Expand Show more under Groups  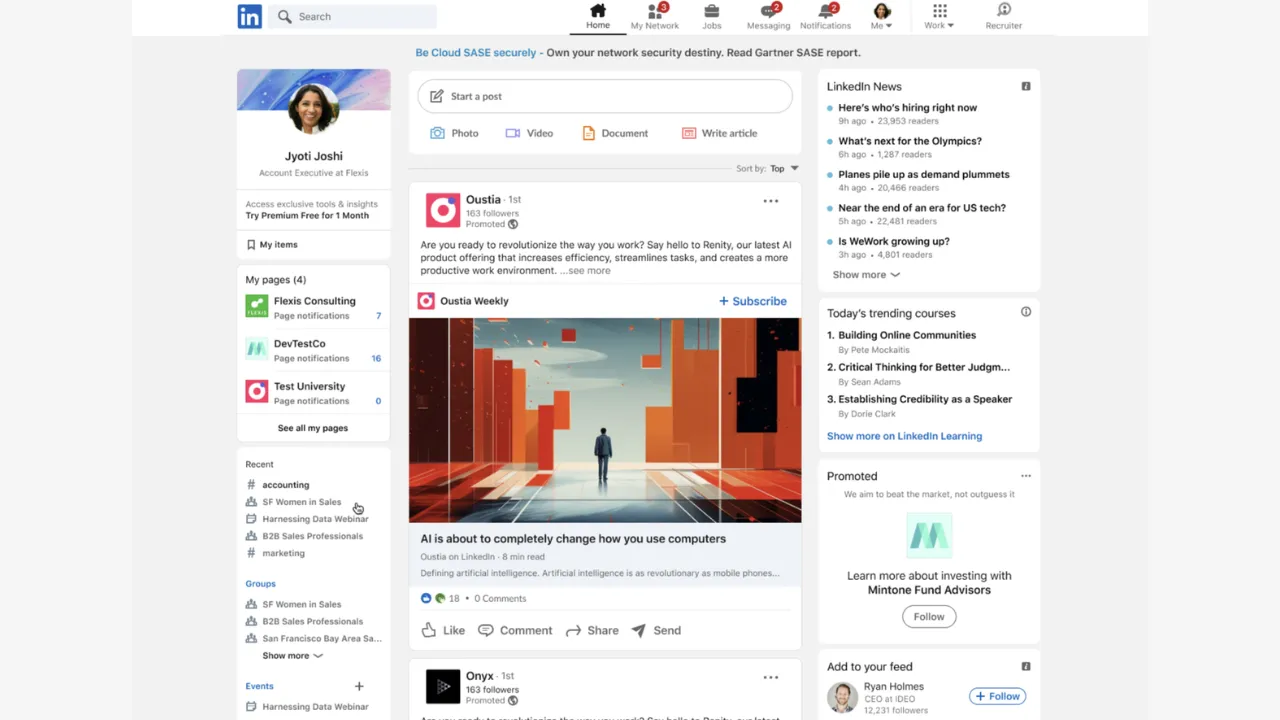[x=292, y=656]
